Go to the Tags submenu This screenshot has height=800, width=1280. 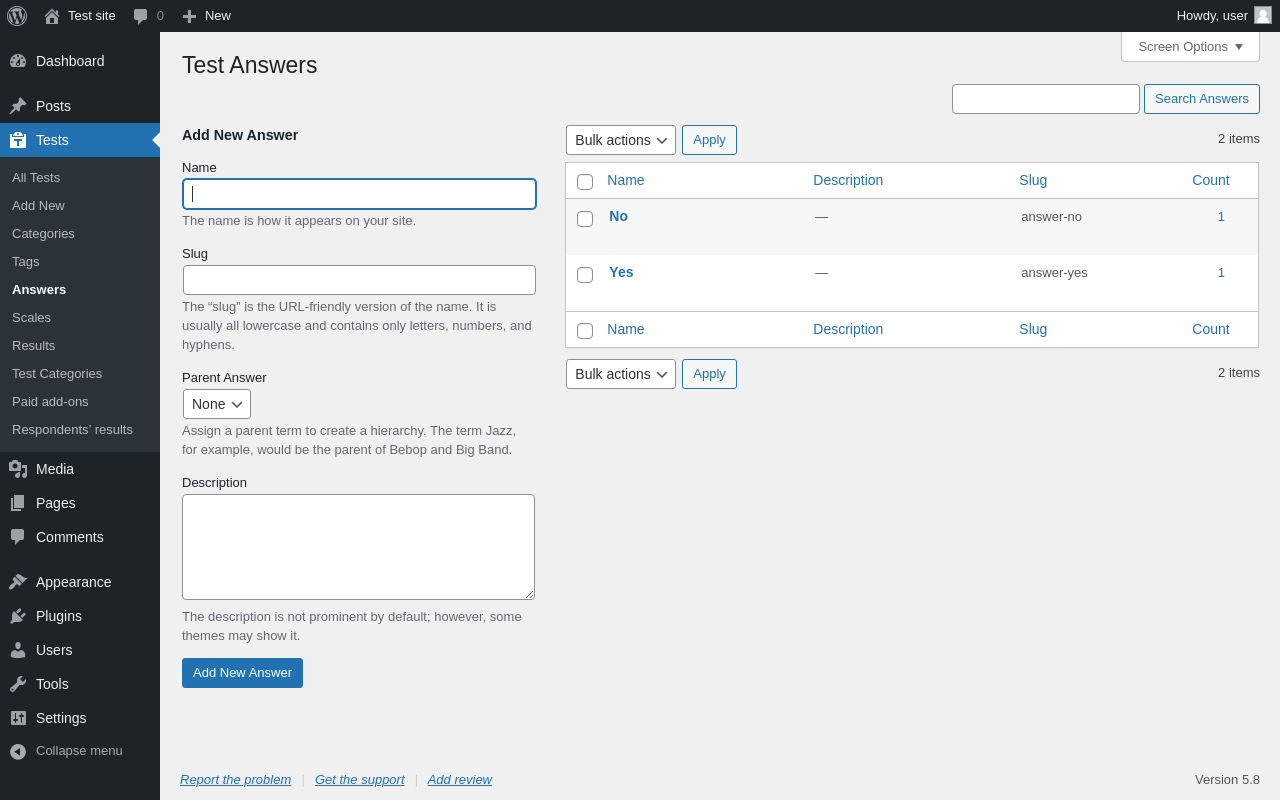[x=26, y=262]
